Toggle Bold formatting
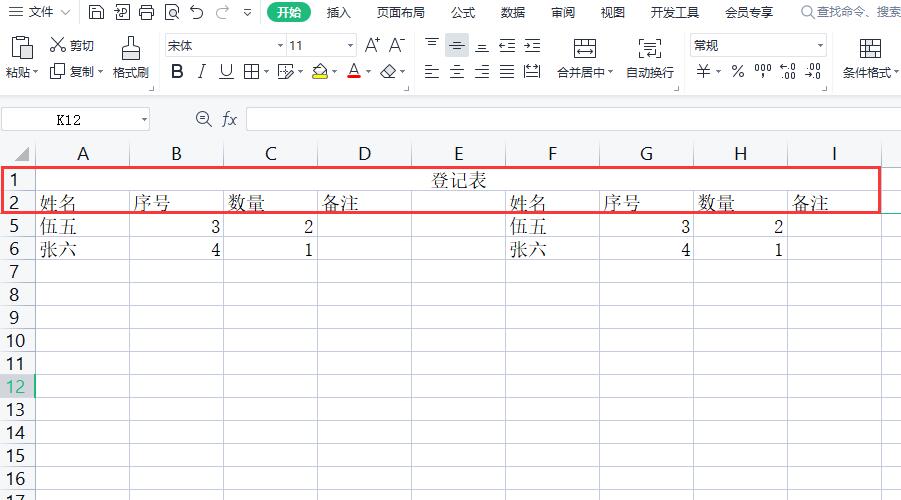The height and width of the screenshot is (500, 901). click(x=177, y=72)
